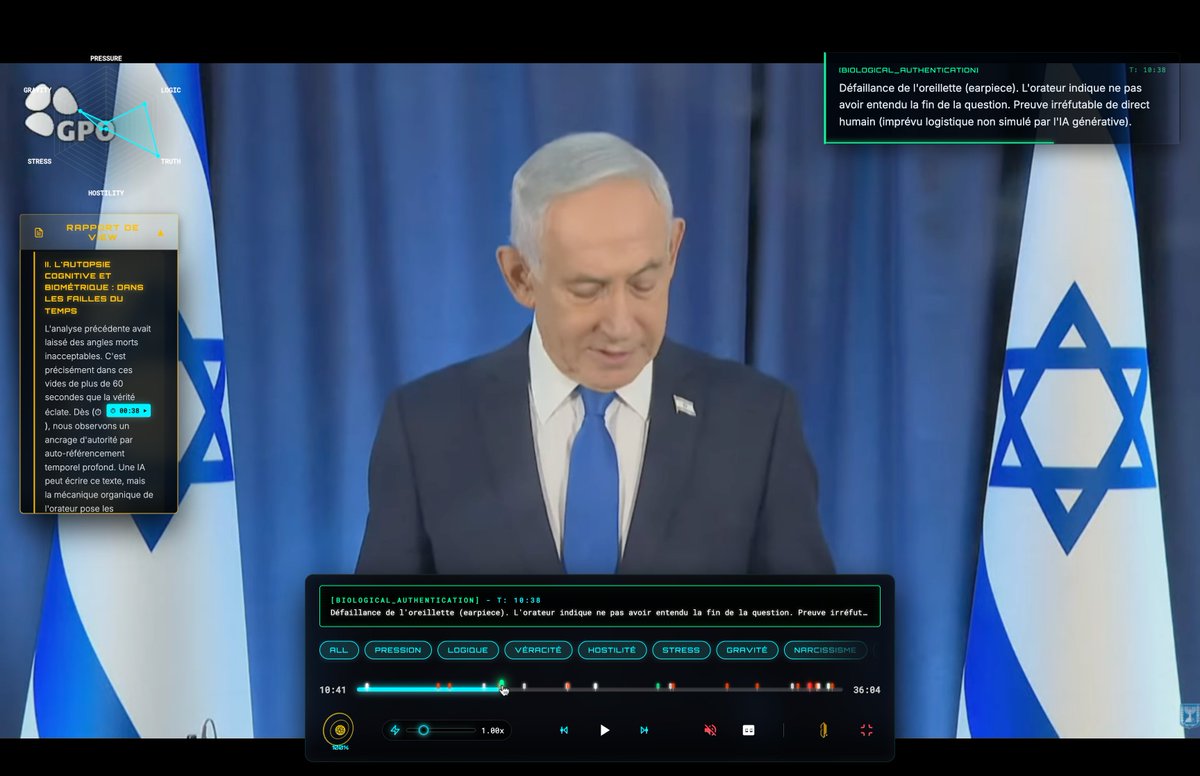Click the first white marker at the timeline start
The width and height of the screenshot is (1200, 776).
tap(367, 686)
